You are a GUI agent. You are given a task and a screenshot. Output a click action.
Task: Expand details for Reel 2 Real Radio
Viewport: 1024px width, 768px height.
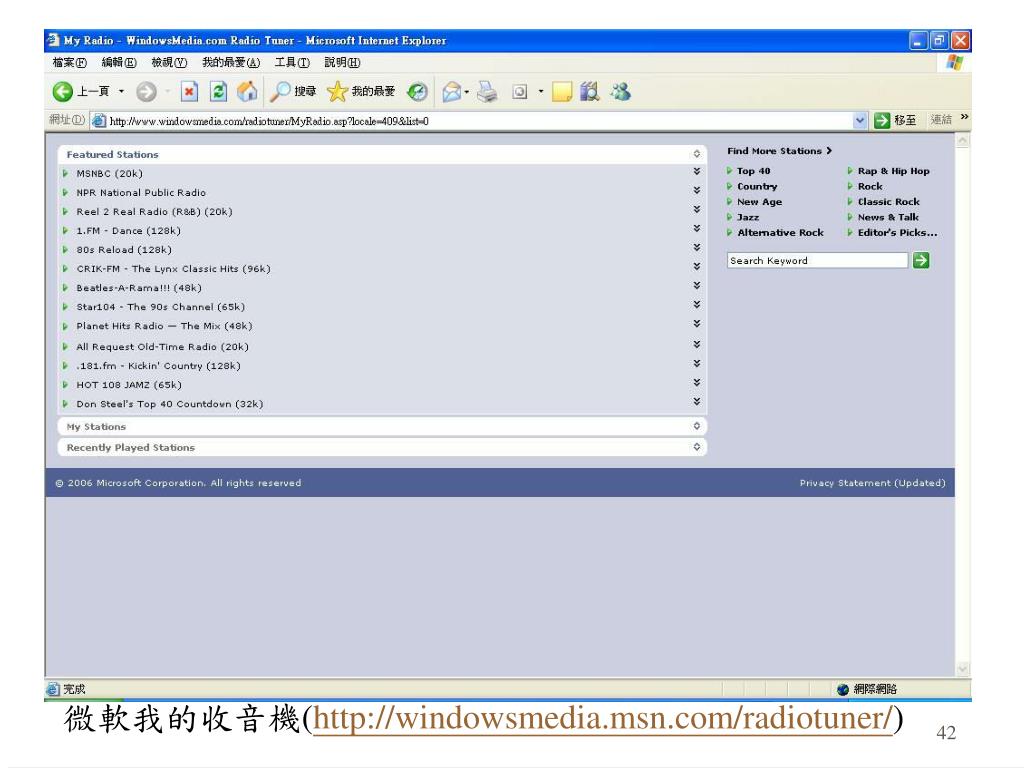point(697,209)
